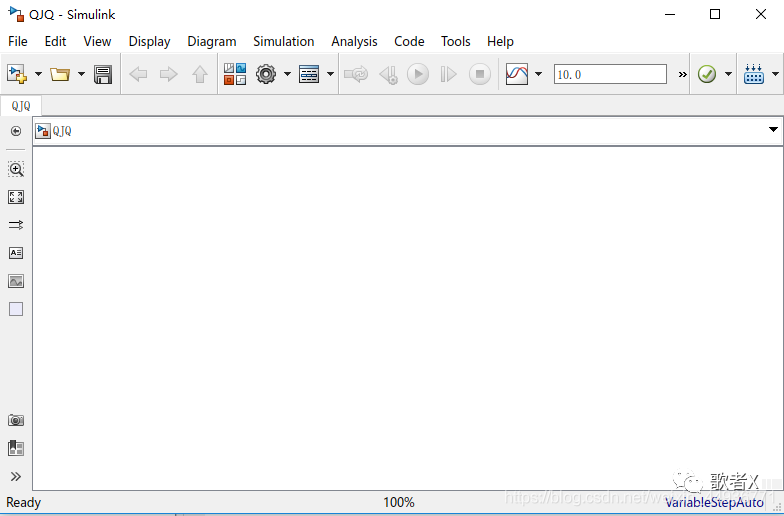Open the Library Browser
The height and width of the screenshot is (516, 784).
[234, 74]
